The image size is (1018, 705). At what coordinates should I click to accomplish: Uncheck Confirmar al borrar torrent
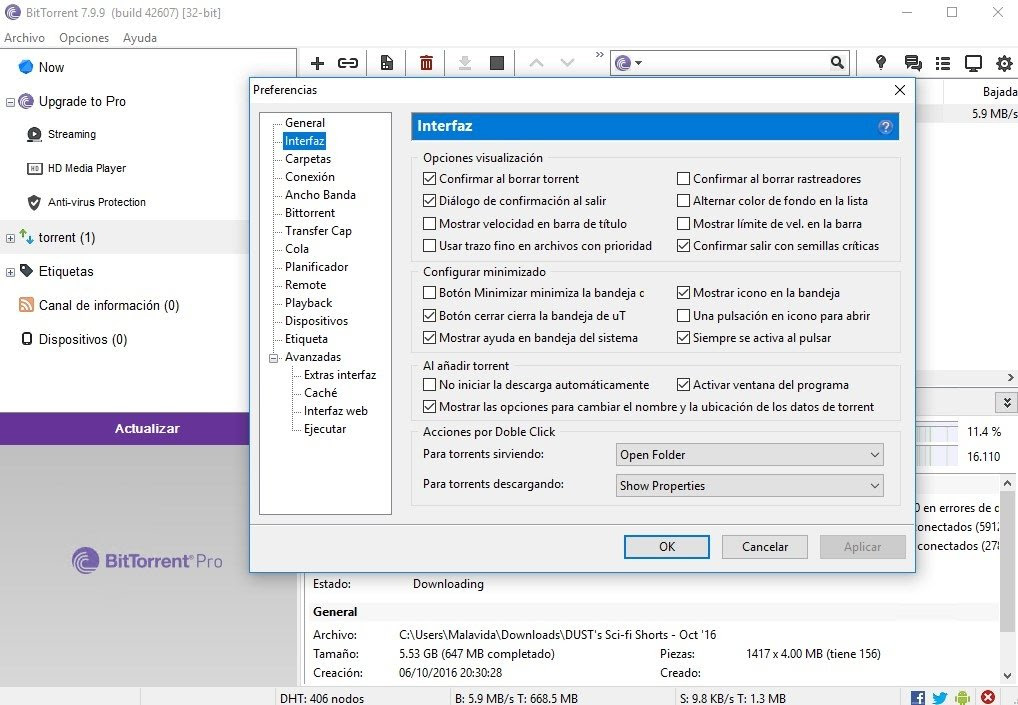tap(429, 179)
